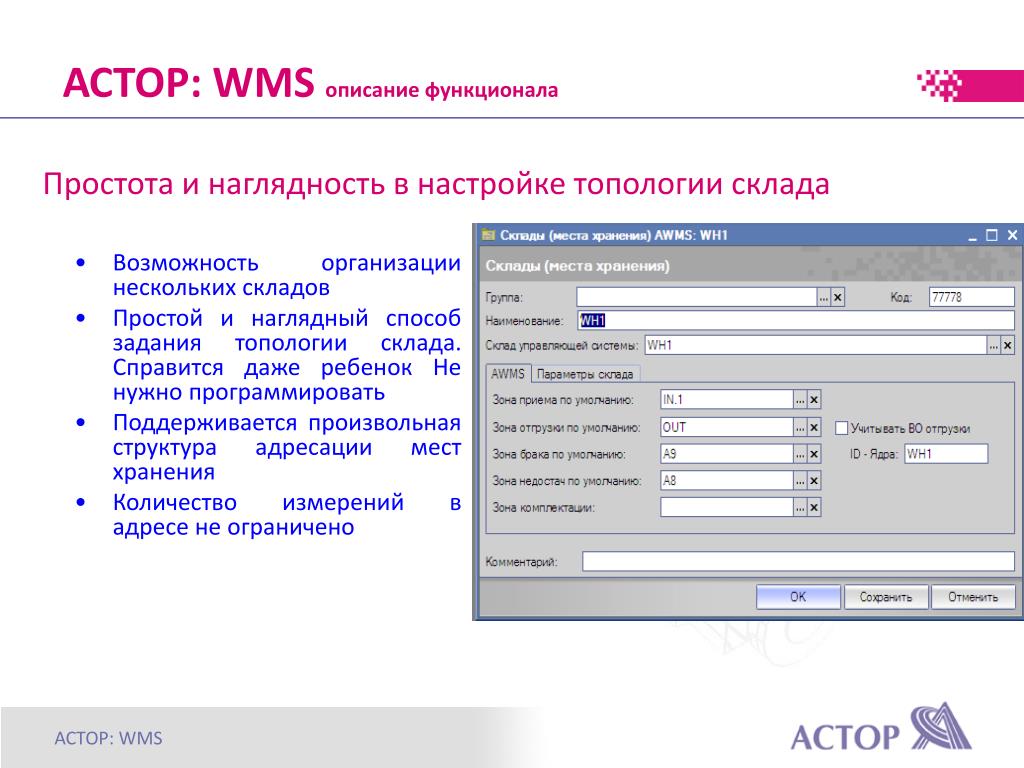Maximize the Склады dialog window
The image size is (1024, 768).
point(992,235)
